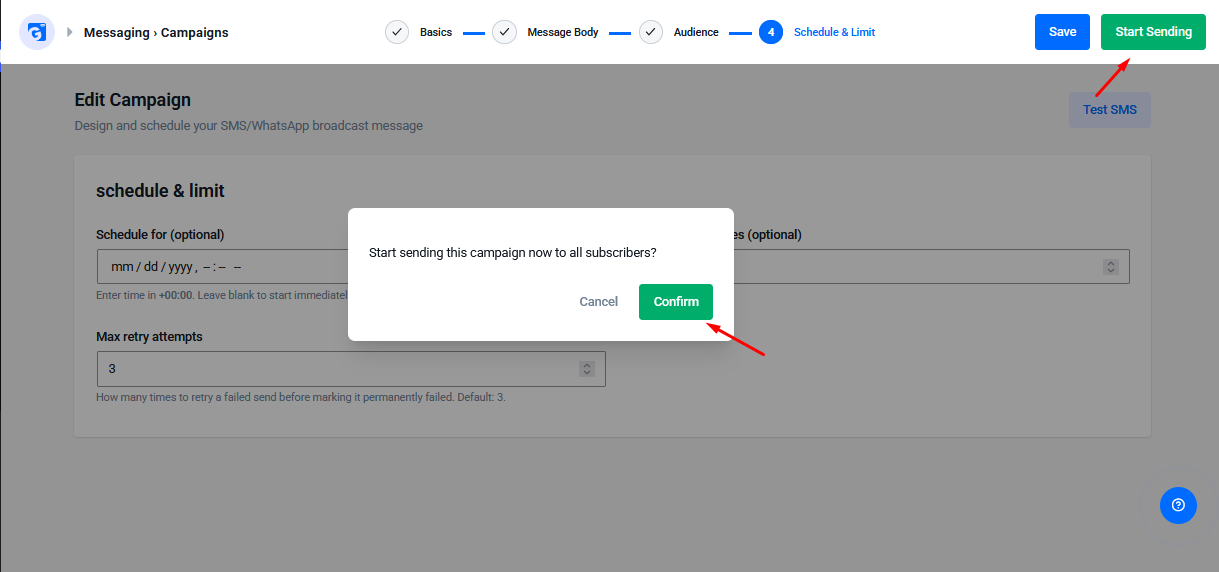Open the Message Body step

[x=563, y=32]
